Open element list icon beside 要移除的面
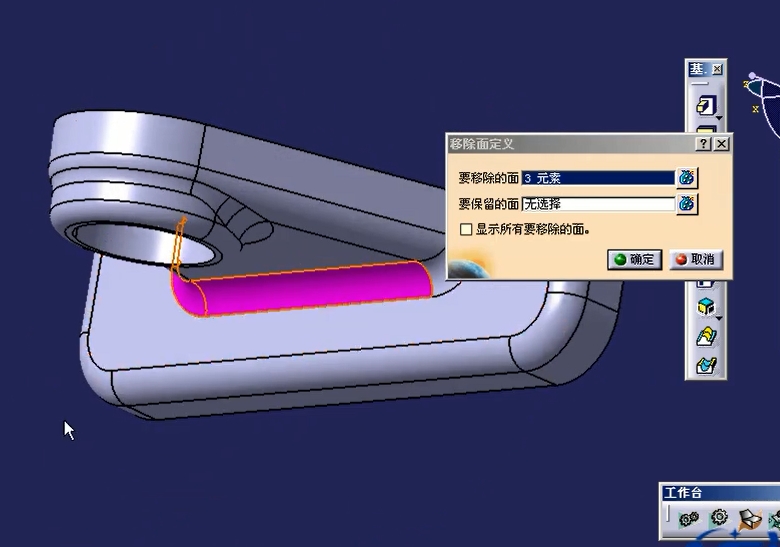This screenshot has height=547, width=780. coord(687,178)
